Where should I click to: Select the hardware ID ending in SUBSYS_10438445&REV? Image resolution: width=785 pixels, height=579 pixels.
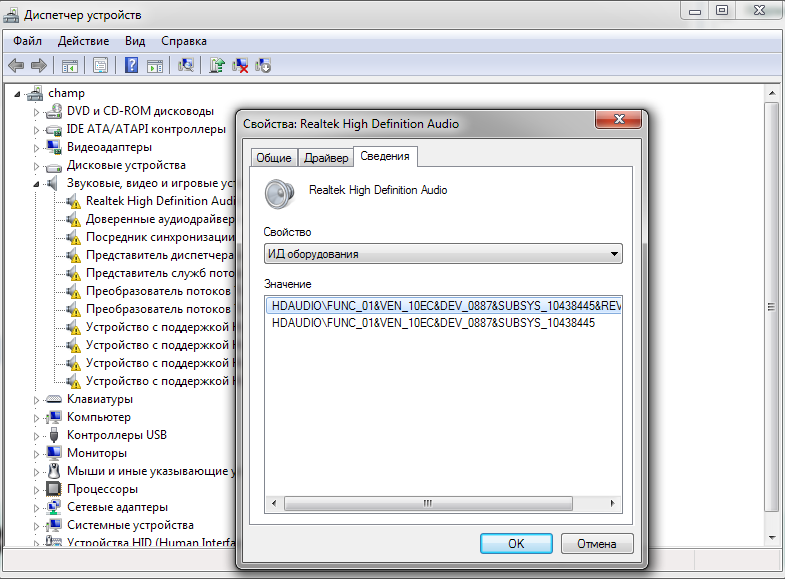click(x=444, y=305)
